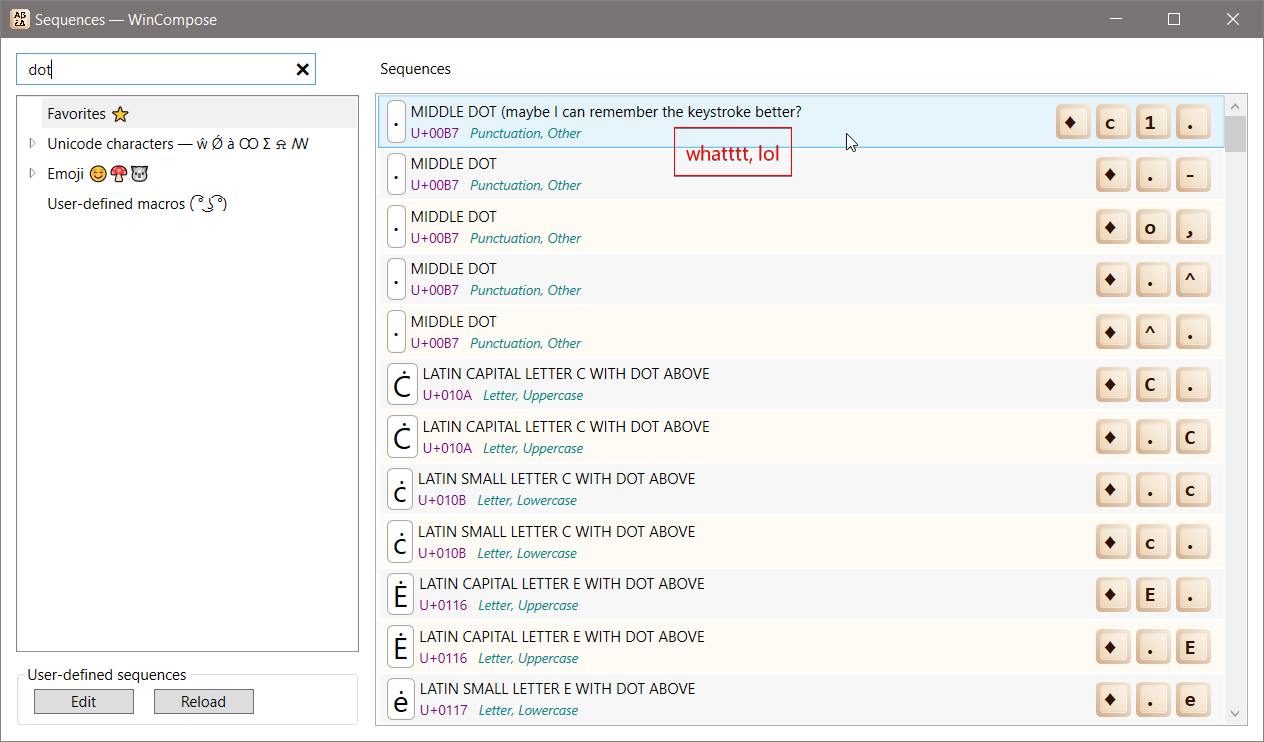Click the WinCompose app icon in title bar
This screenshot has width=1264, height=742.
coord(19,19)
